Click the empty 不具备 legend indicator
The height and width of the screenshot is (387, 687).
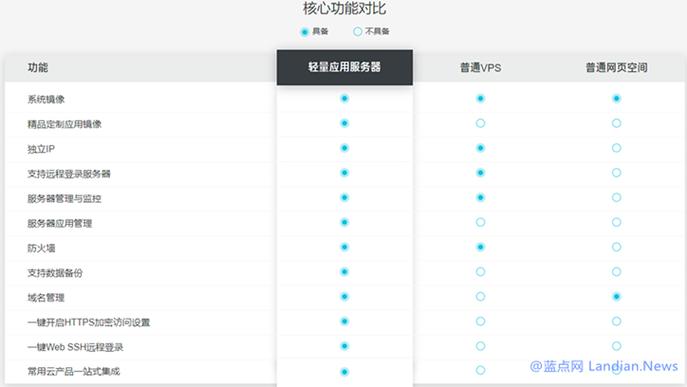pos(358,32)
